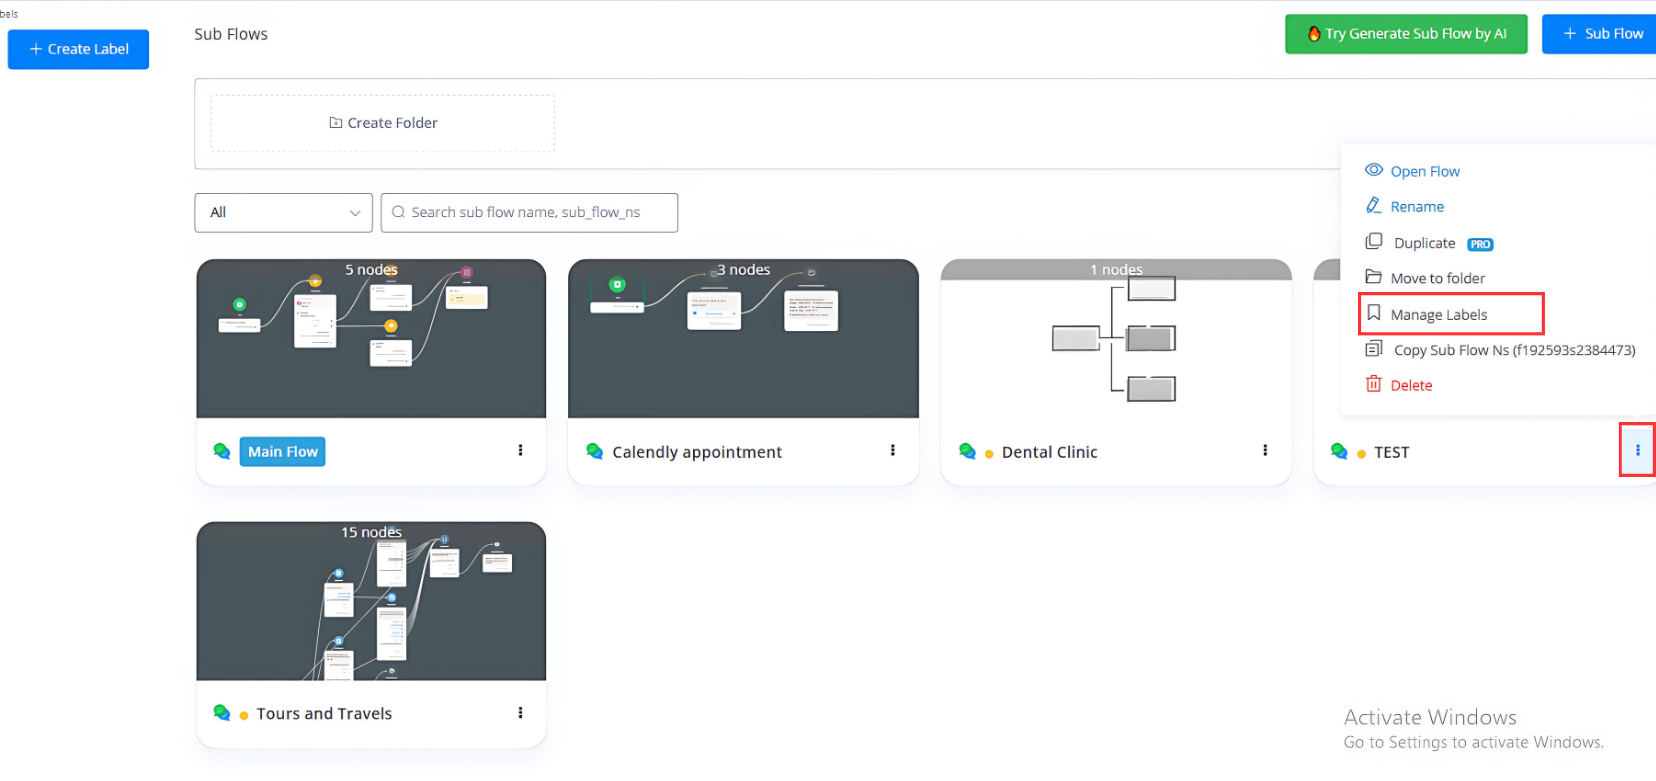Delete the TEST sub flow
Screen dimensions: 1656x781
tap(1410, 386)
